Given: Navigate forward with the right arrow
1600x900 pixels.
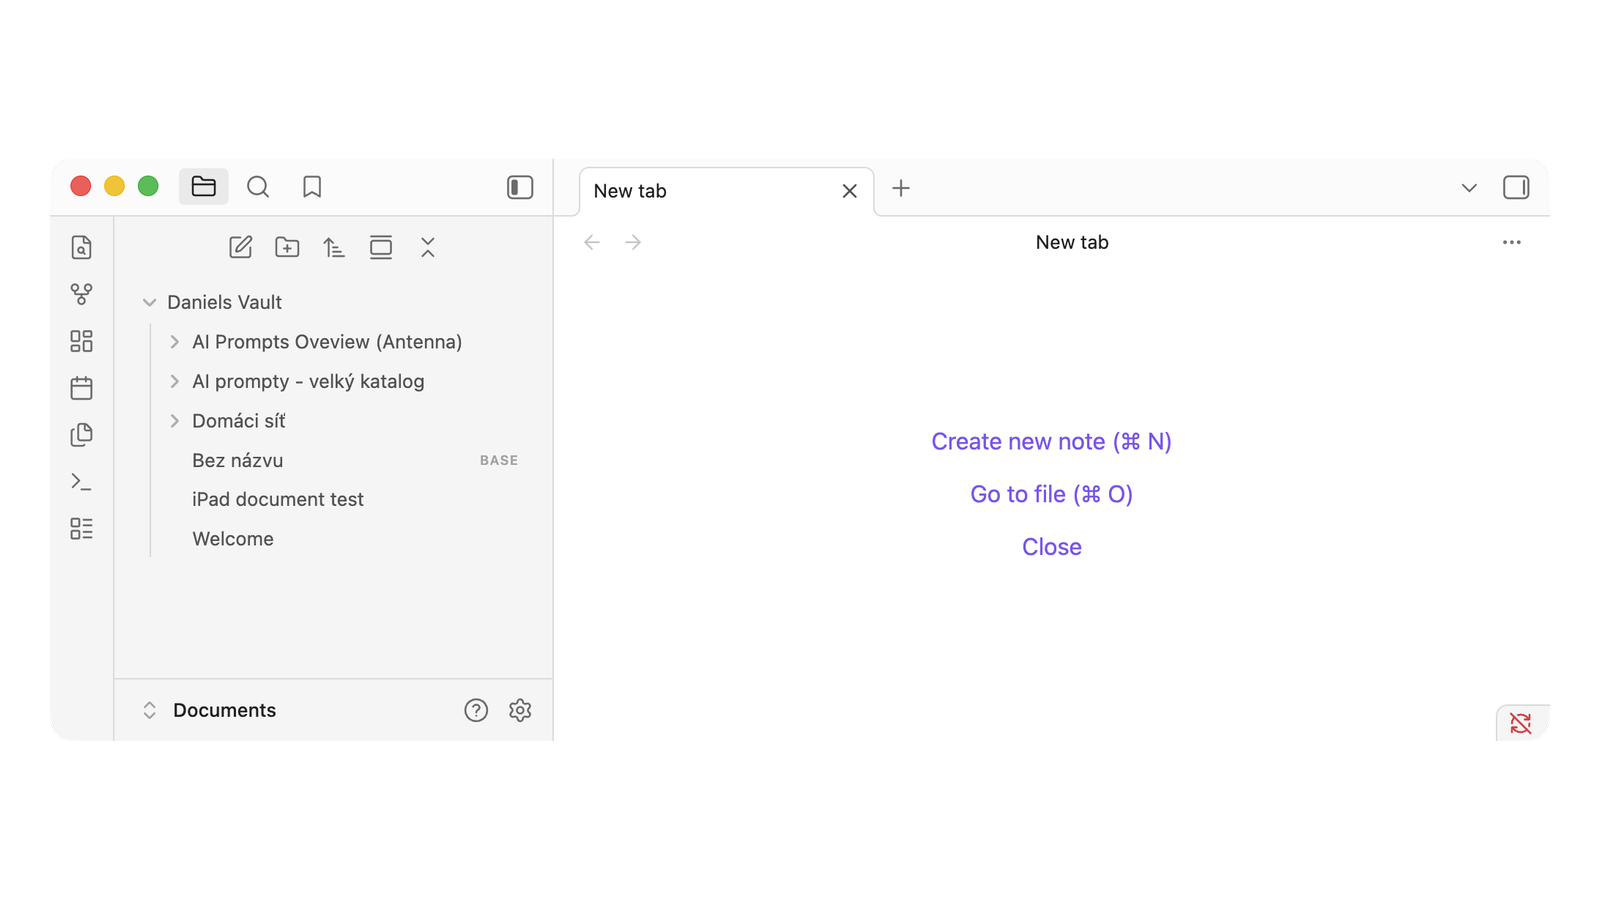Looking at the screenshot, I should pyautogui.click(x=633, y=242).
